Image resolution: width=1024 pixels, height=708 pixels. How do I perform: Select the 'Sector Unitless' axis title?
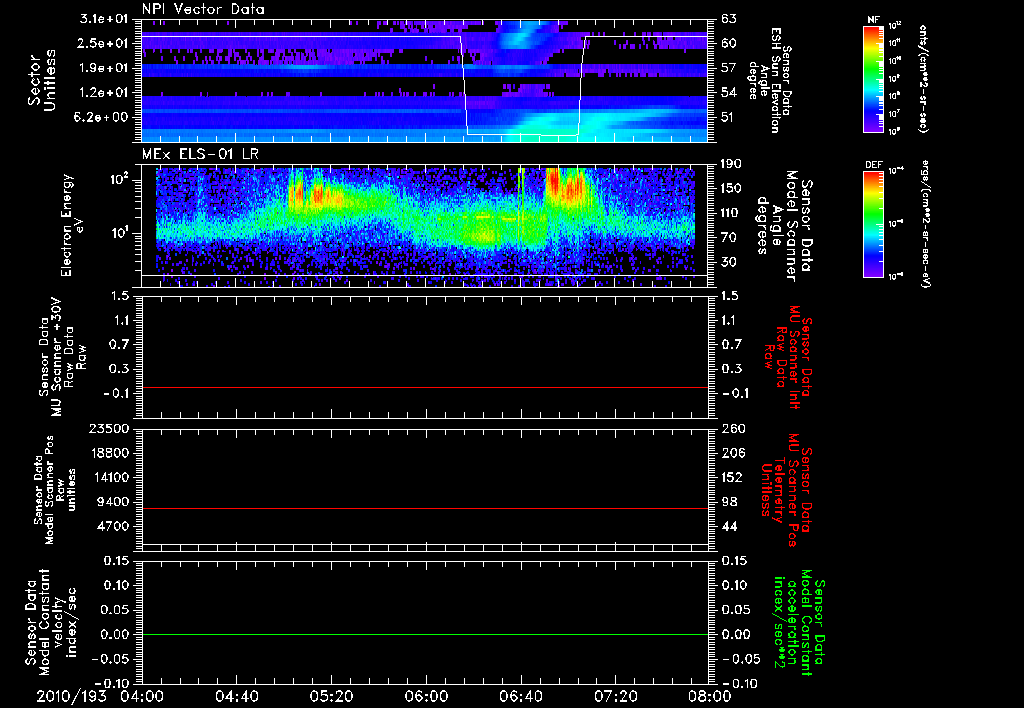[42, 80]
